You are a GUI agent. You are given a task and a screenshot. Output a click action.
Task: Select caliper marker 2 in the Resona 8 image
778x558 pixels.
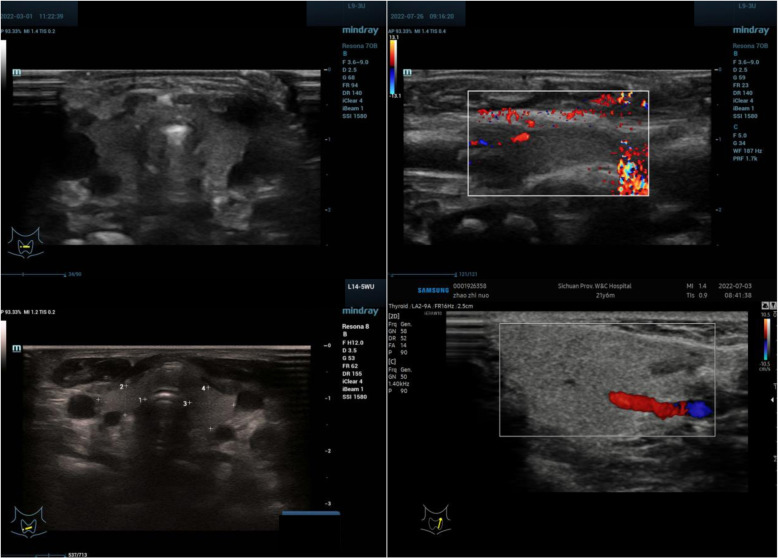coord(124,386)
